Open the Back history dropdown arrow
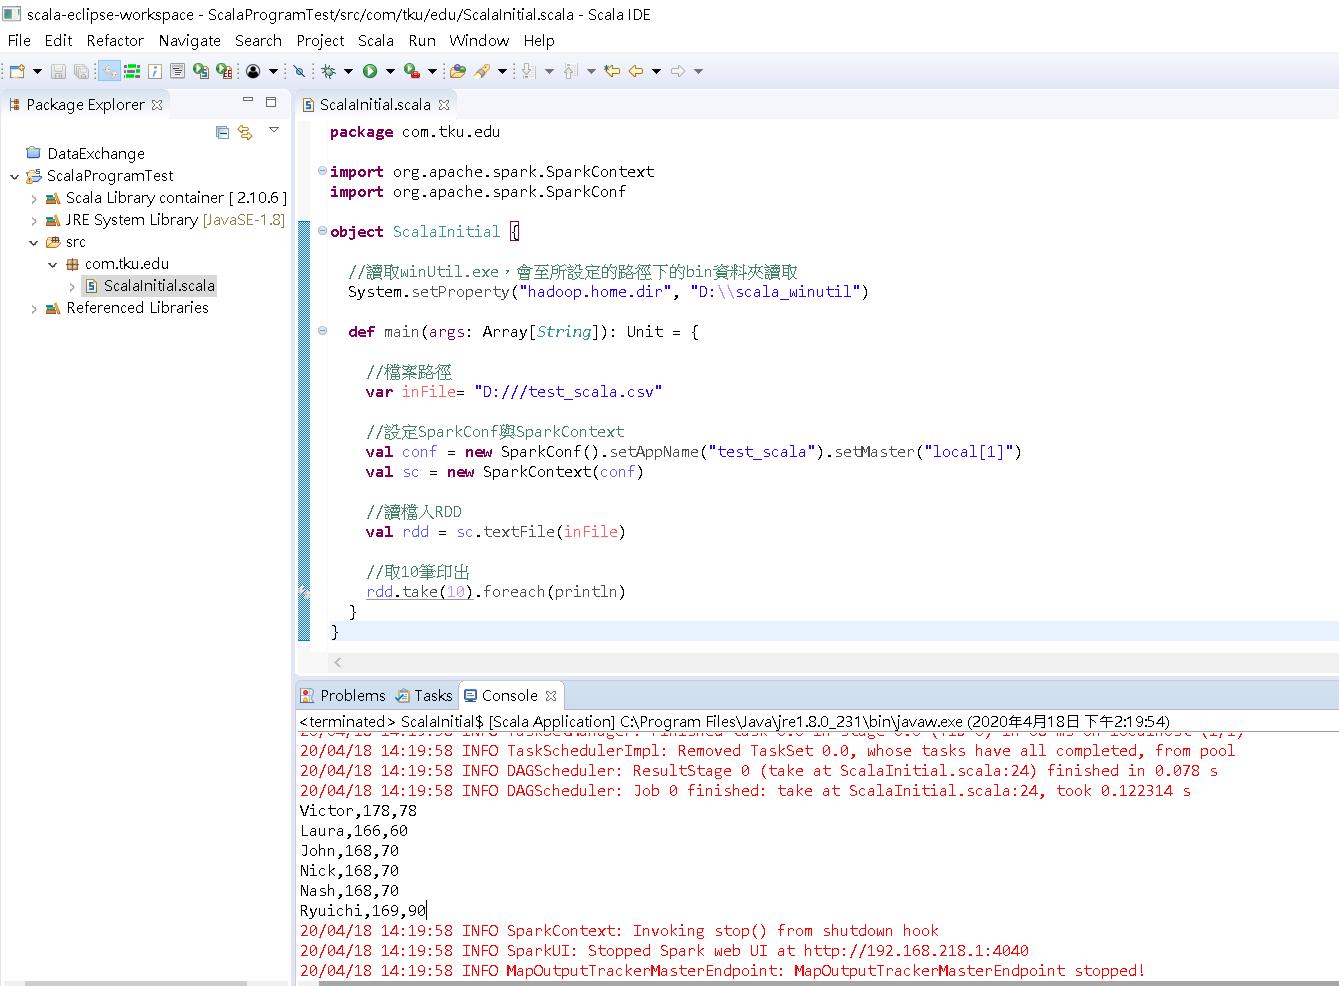1339x986 pixels. point(656,71)
